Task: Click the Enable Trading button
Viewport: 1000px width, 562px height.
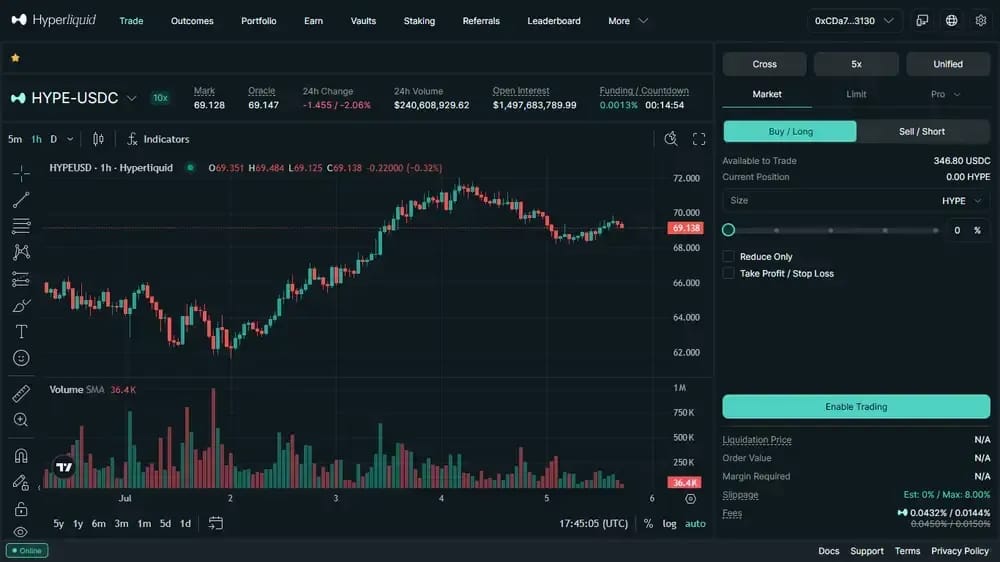Action: tap(856, 406)
